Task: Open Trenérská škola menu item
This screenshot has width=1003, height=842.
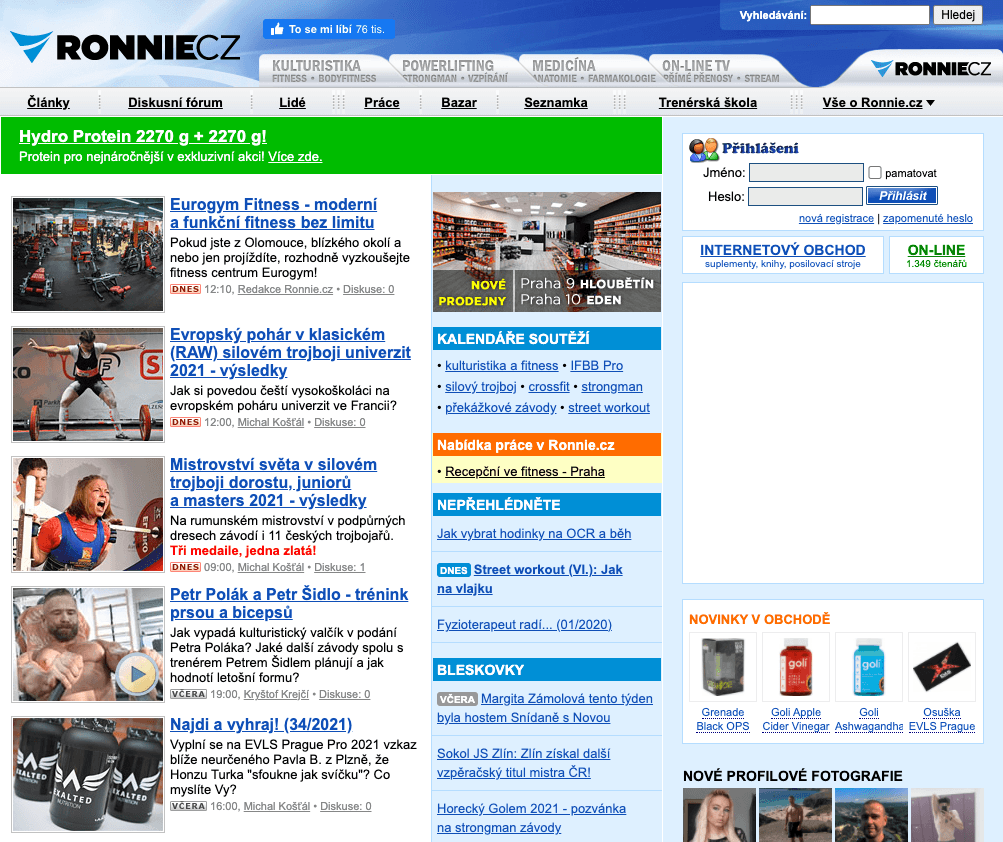Action: tap(707, 102)
